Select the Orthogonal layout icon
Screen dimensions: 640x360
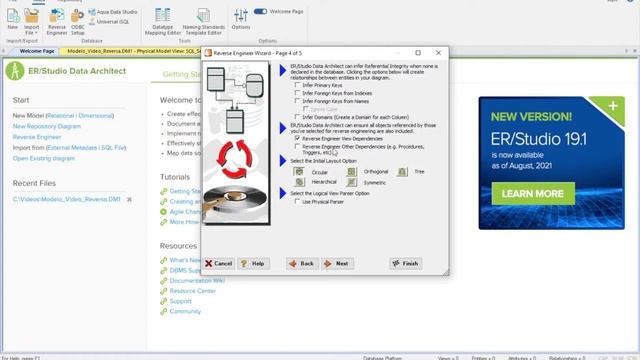pos(351,172)
